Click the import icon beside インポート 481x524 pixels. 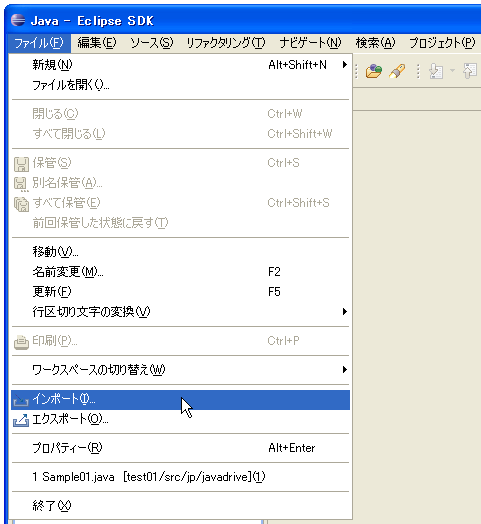tap(21, 400)
